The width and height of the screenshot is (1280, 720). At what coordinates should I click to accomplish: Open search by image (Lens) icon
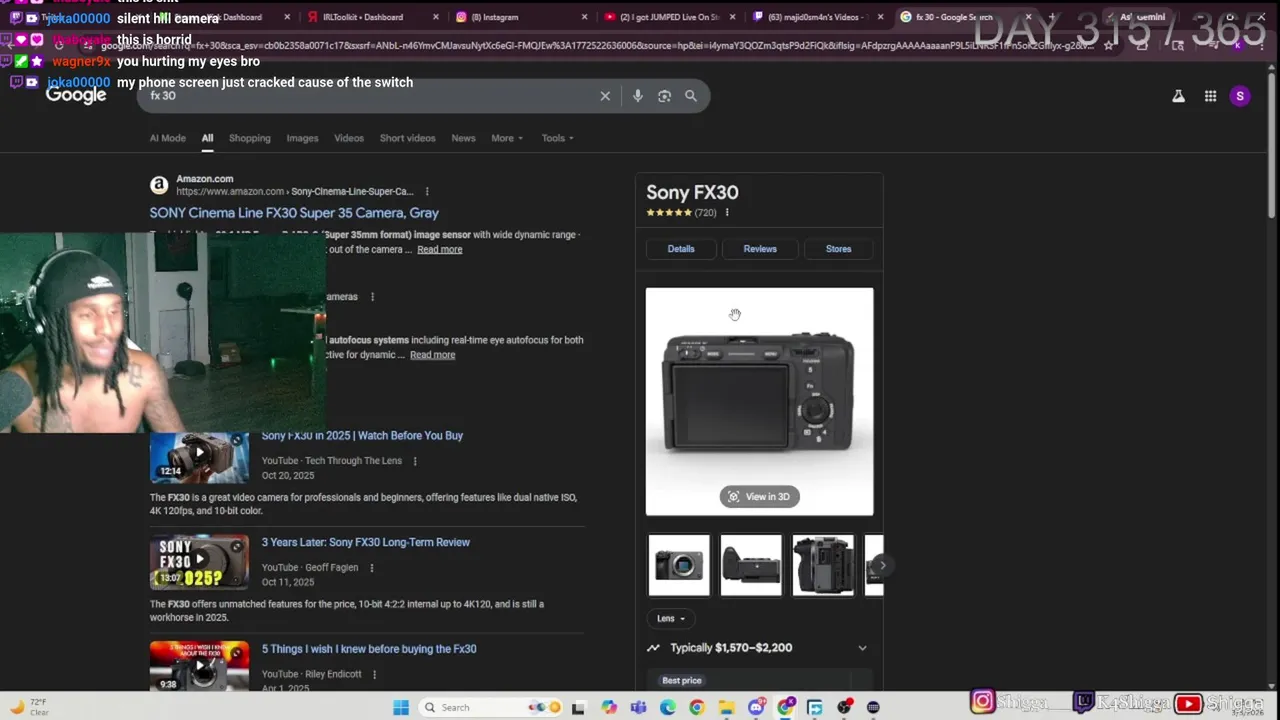pyautogui.click(x=664, y=96)
